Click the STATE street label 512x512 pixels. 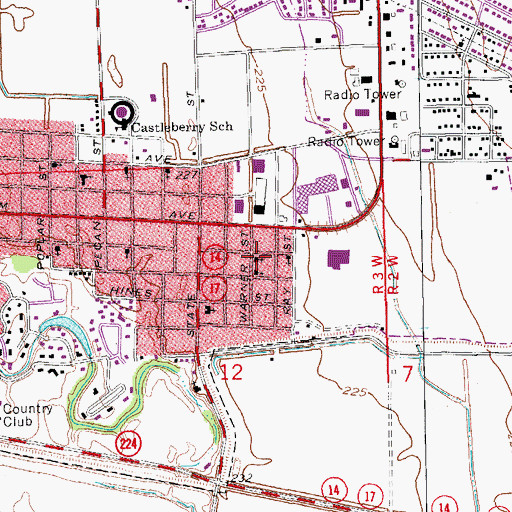tap(191, 315)
